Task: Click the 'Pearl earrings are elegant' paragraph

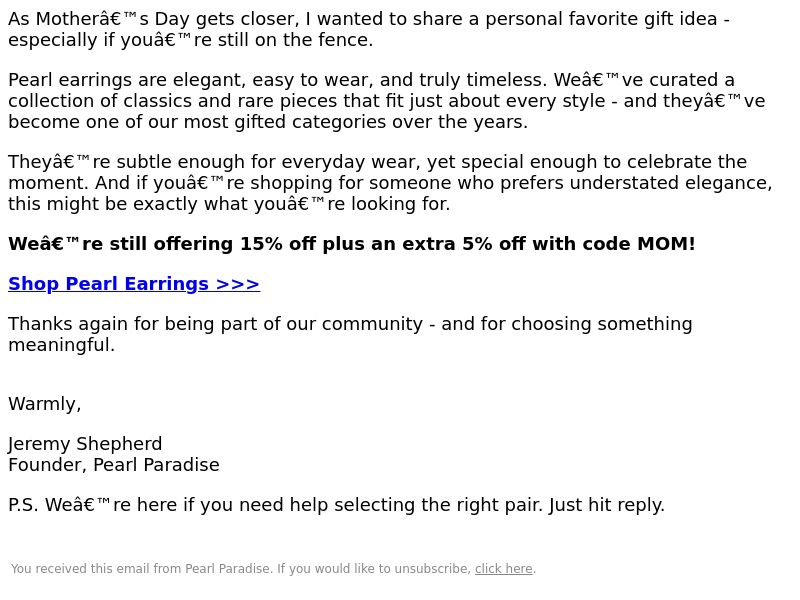Action: pyautogui.click(x=387, y=101)
